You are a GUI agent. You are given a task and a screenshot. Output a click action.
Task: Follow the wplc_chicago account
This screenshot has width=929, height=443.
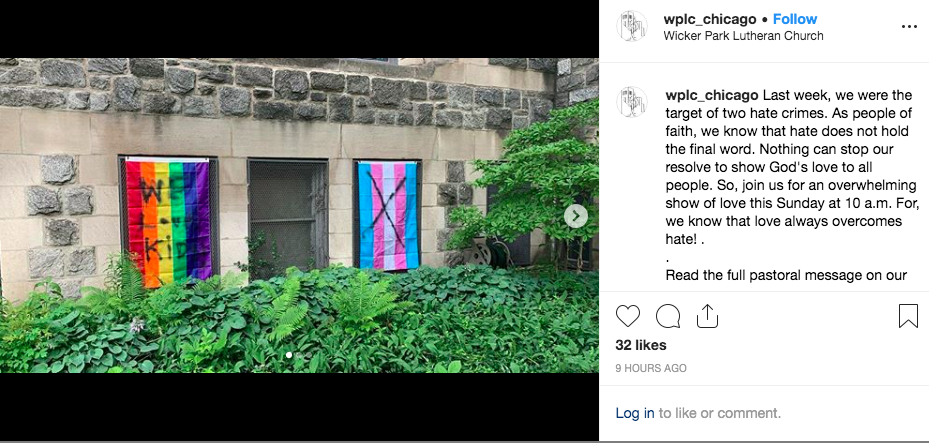tap(795, 19)
